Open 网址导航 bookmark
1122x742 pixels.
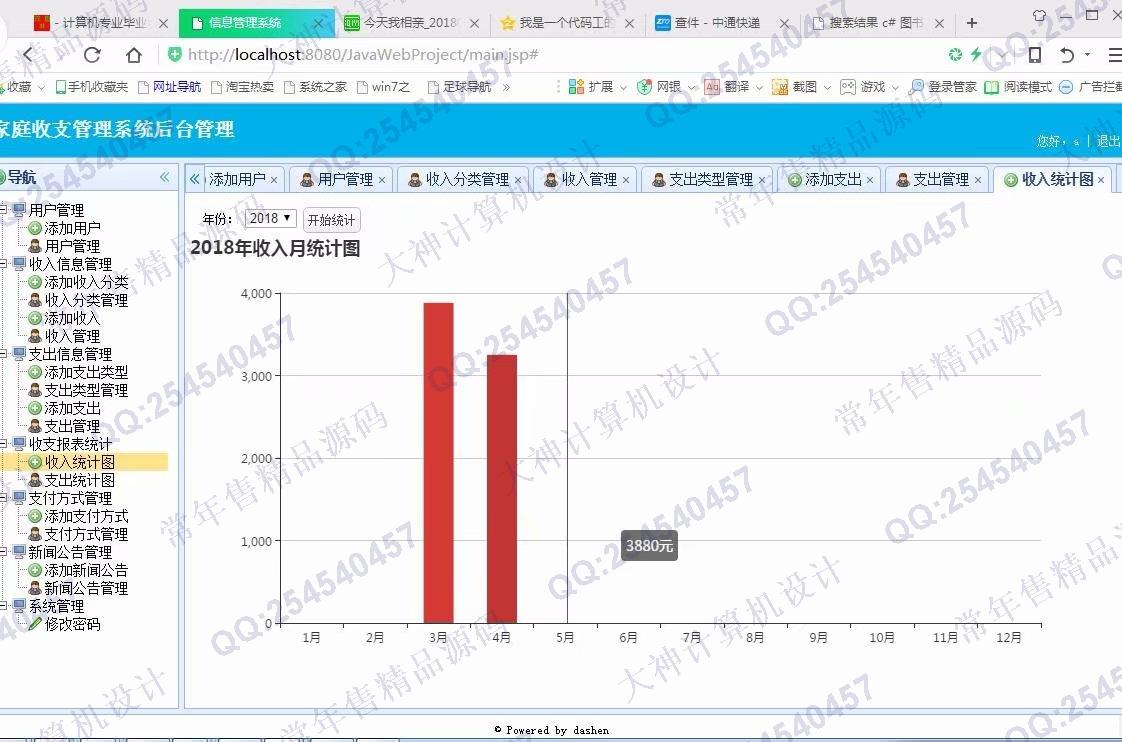tap(170, 87)
